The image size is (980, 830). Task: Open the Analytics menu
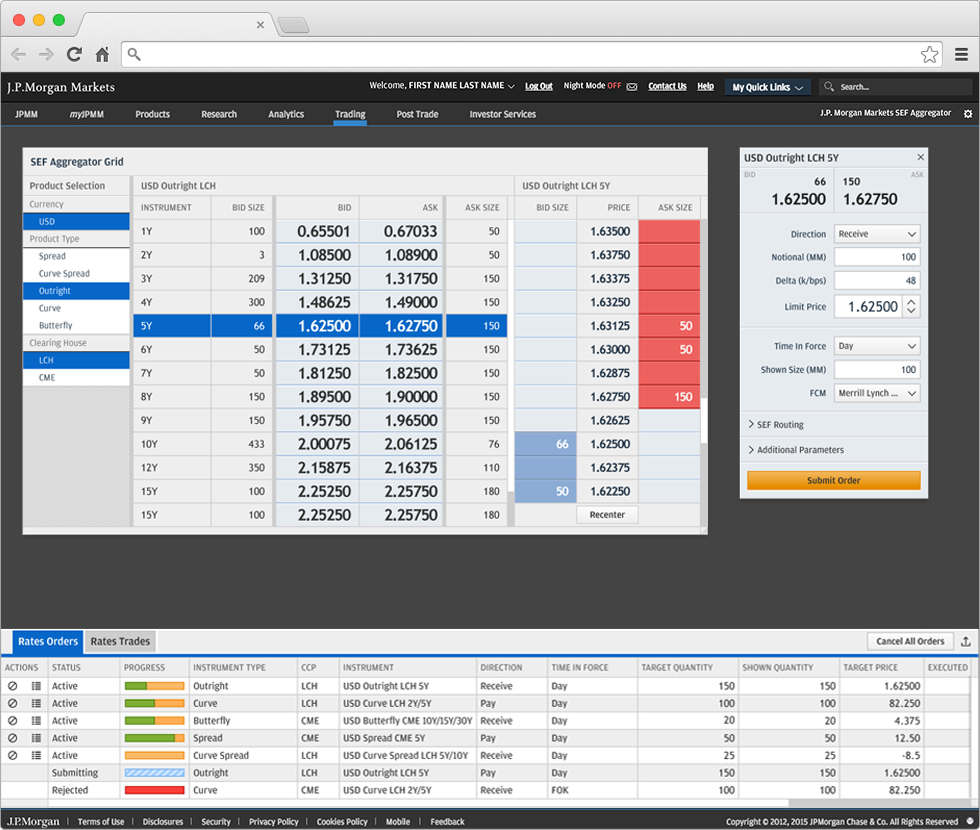tap(286, 114)
